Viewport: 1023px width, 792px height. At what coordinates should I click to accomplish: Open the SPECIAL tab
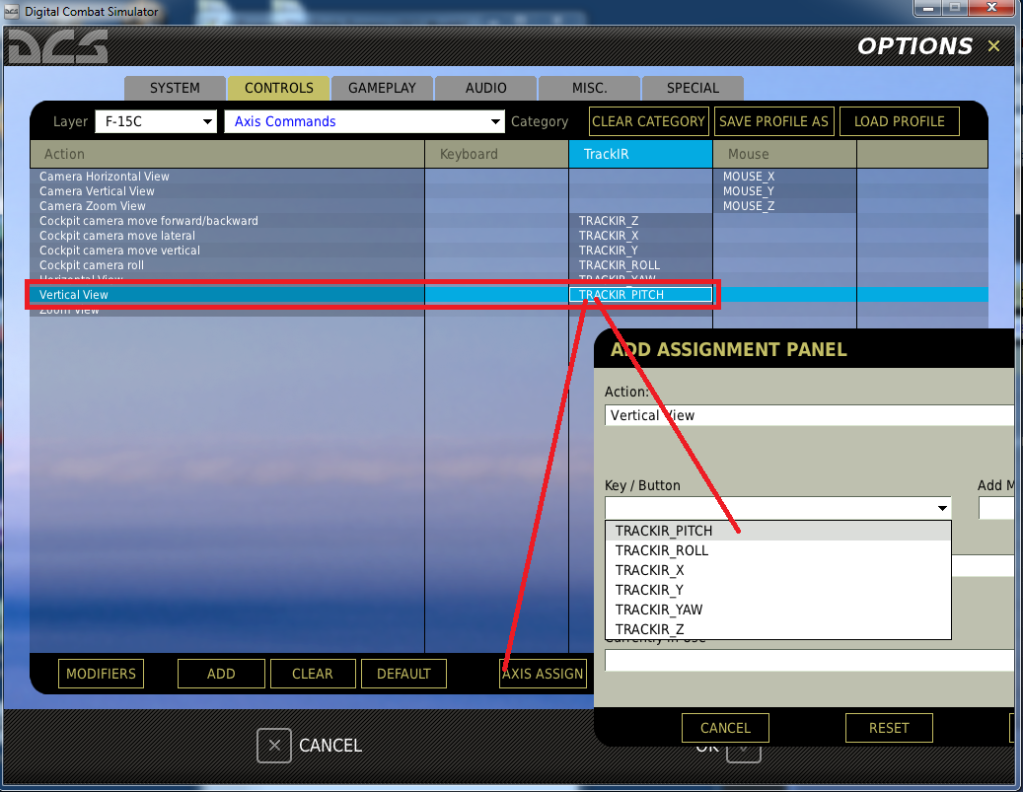[693, 88]
